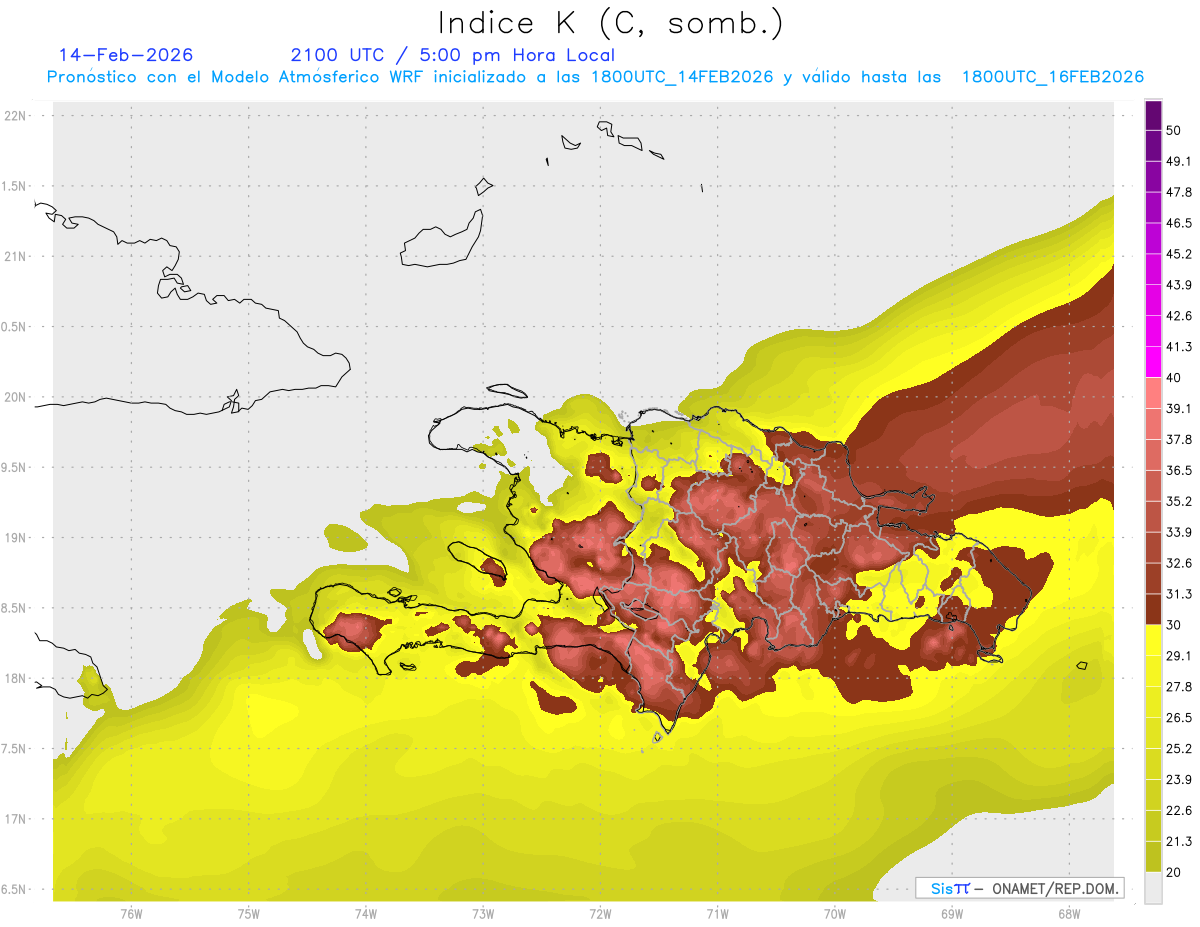Click the '68W' longitude label
1200x927 pixels.
click(1068, 914)
